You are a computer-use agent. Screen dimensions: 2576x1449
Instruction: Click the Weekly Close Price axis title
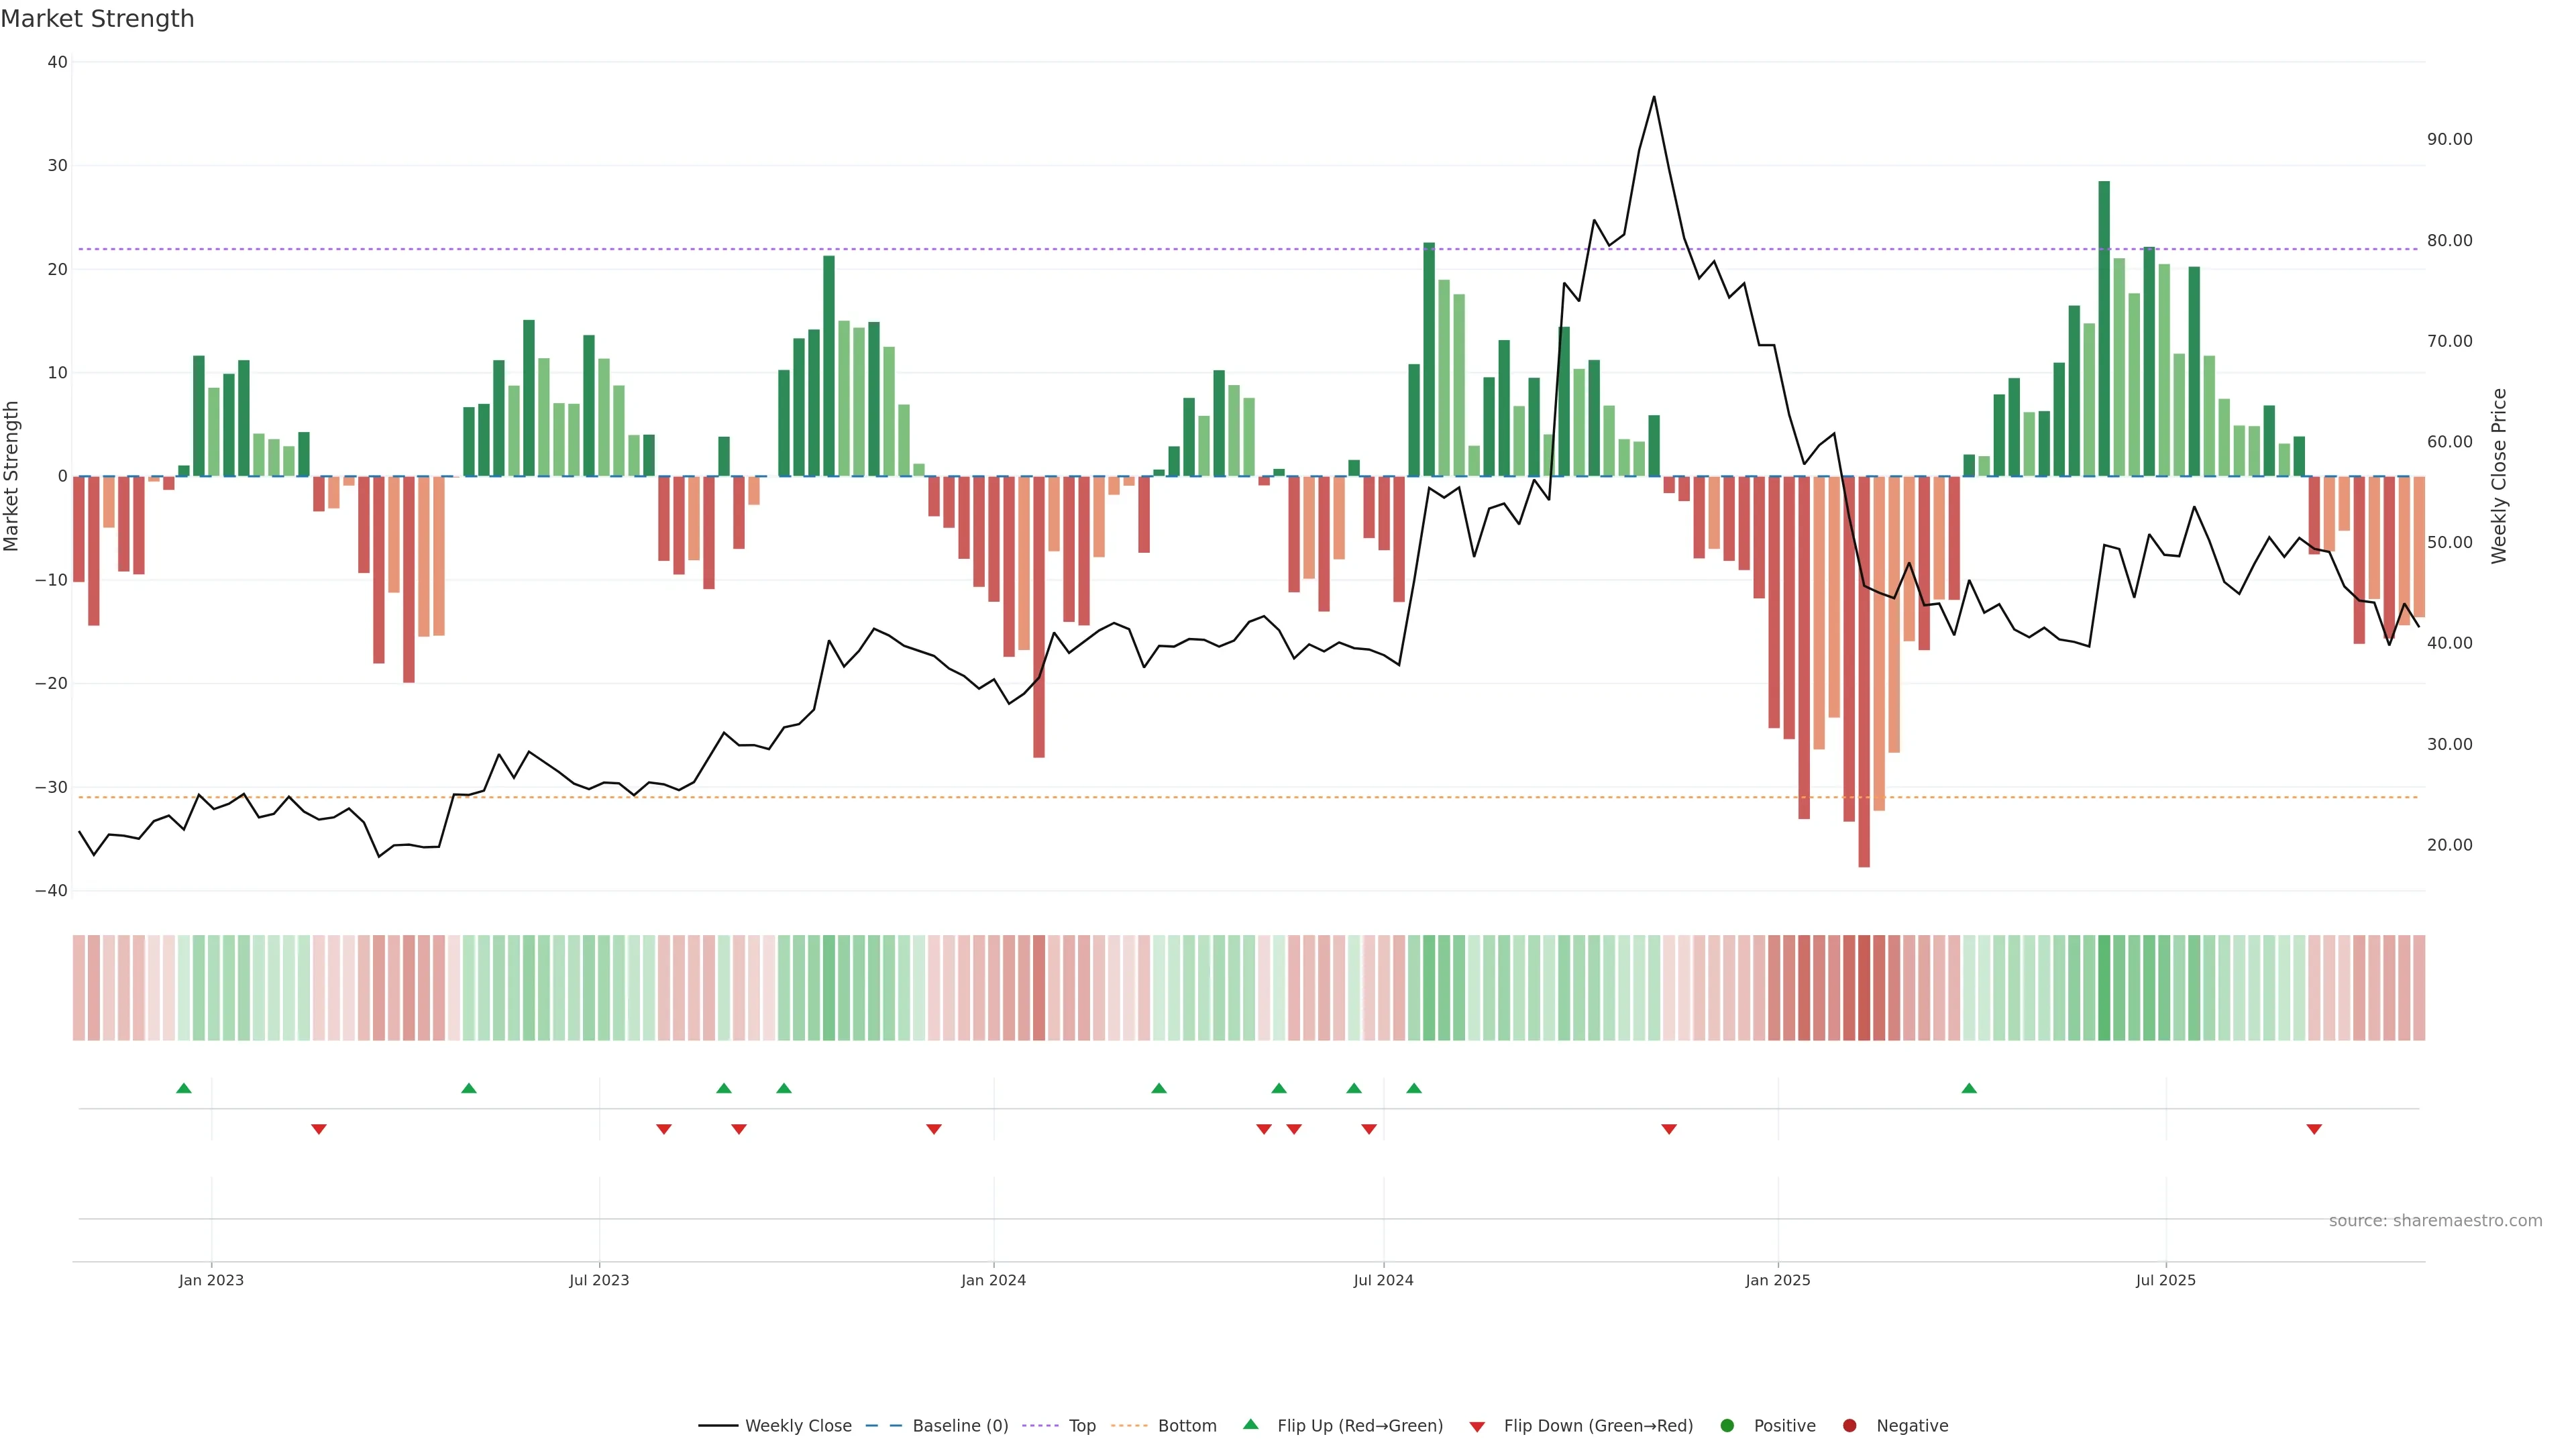tap(2499, 476)
